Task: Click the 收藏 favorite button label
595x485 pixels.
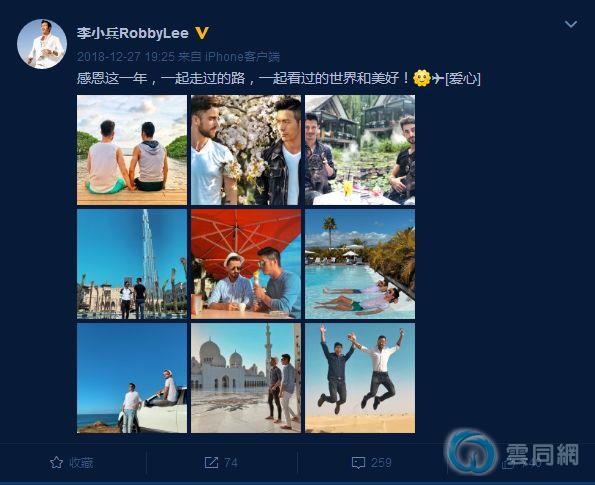Action: tap(81, 463)
